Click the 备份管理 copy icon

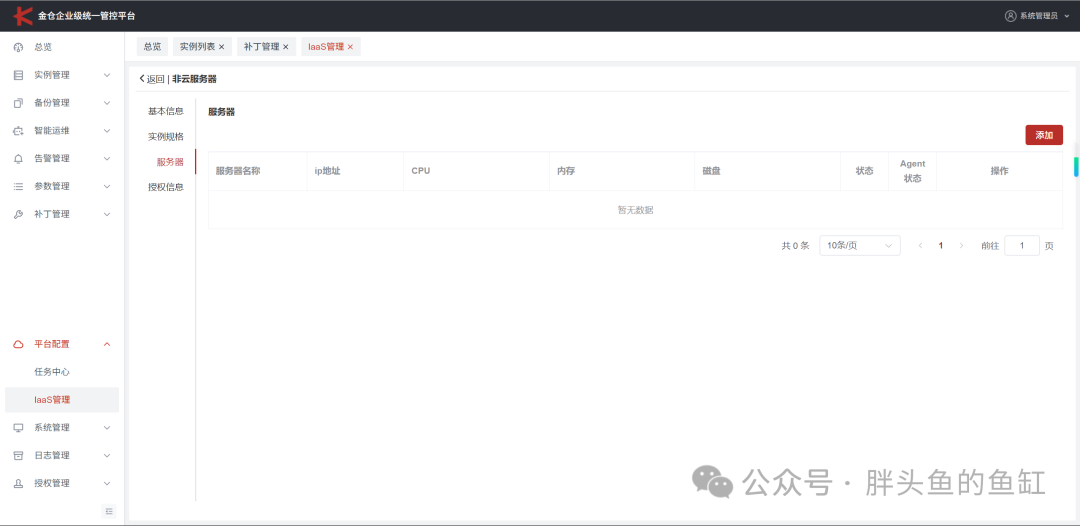pyautogui.click(x=19, y=103)
